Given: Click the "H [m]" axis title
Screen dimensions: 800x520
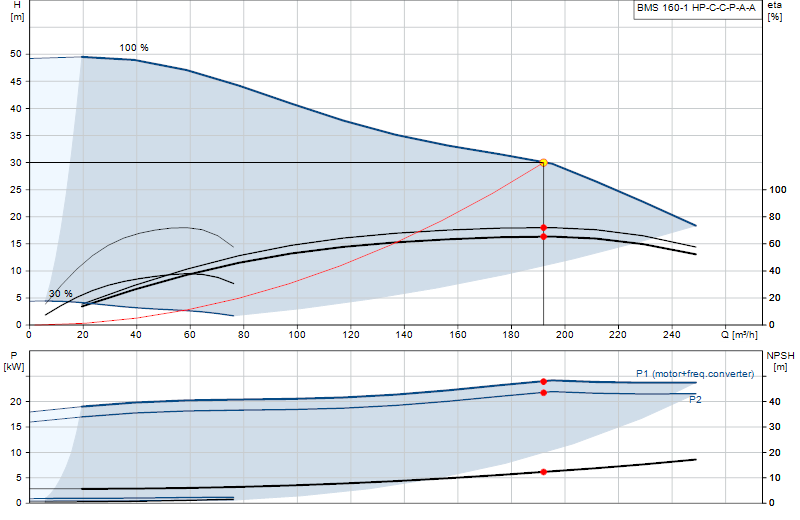Looking at the screenshot, I should (17, 11).
